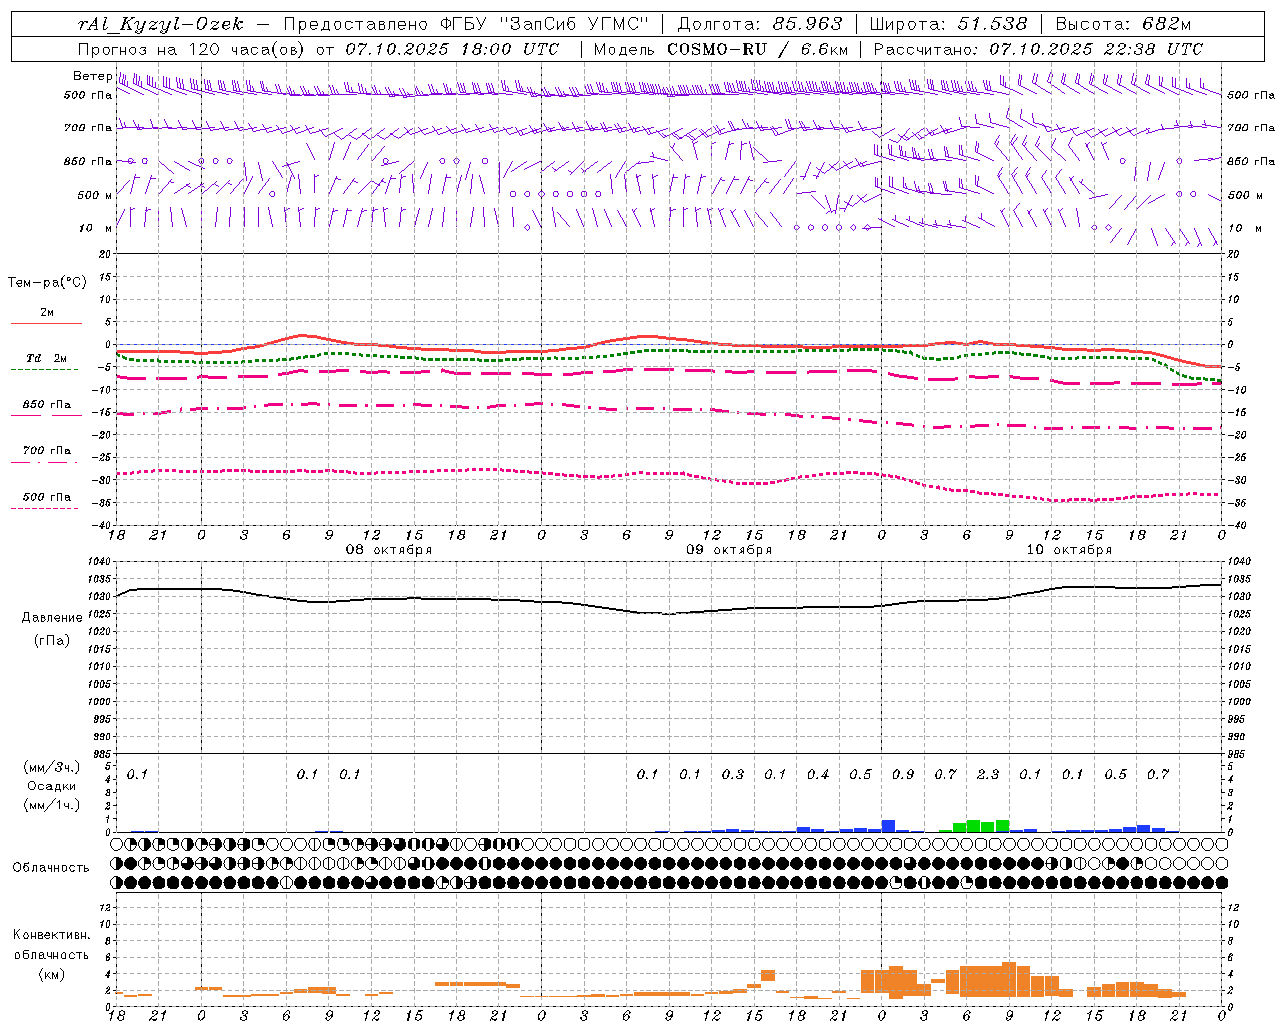Viewport: 1280px width, 1024px height.
Task: Click the 0.9 precipitation total
Action: [903, 774]
